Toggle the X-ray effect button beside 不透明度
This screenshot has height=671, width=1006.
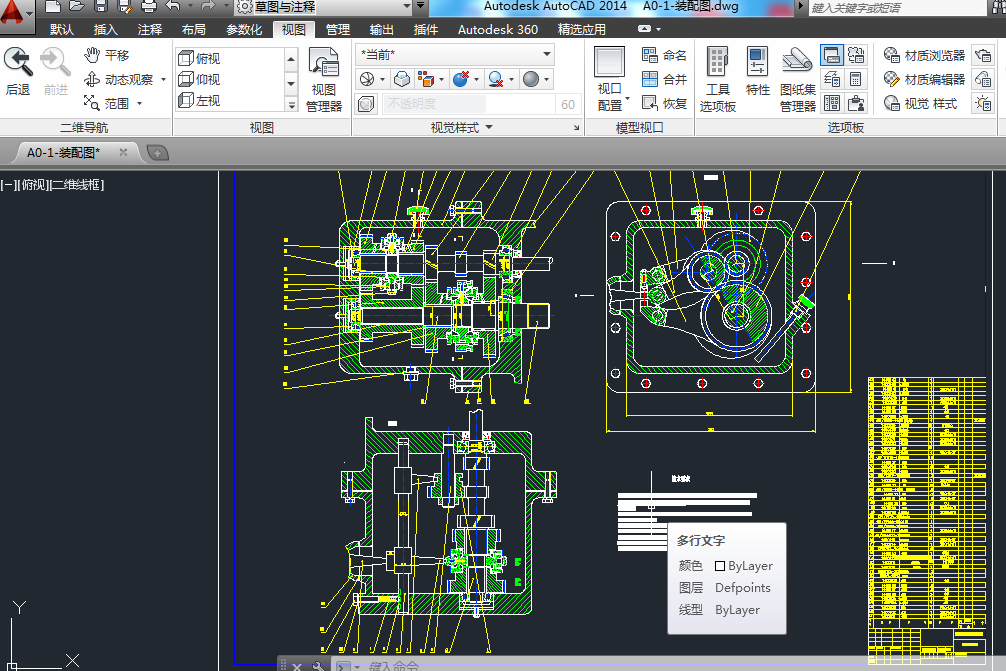pyautogui.click(x=367, y=104)
